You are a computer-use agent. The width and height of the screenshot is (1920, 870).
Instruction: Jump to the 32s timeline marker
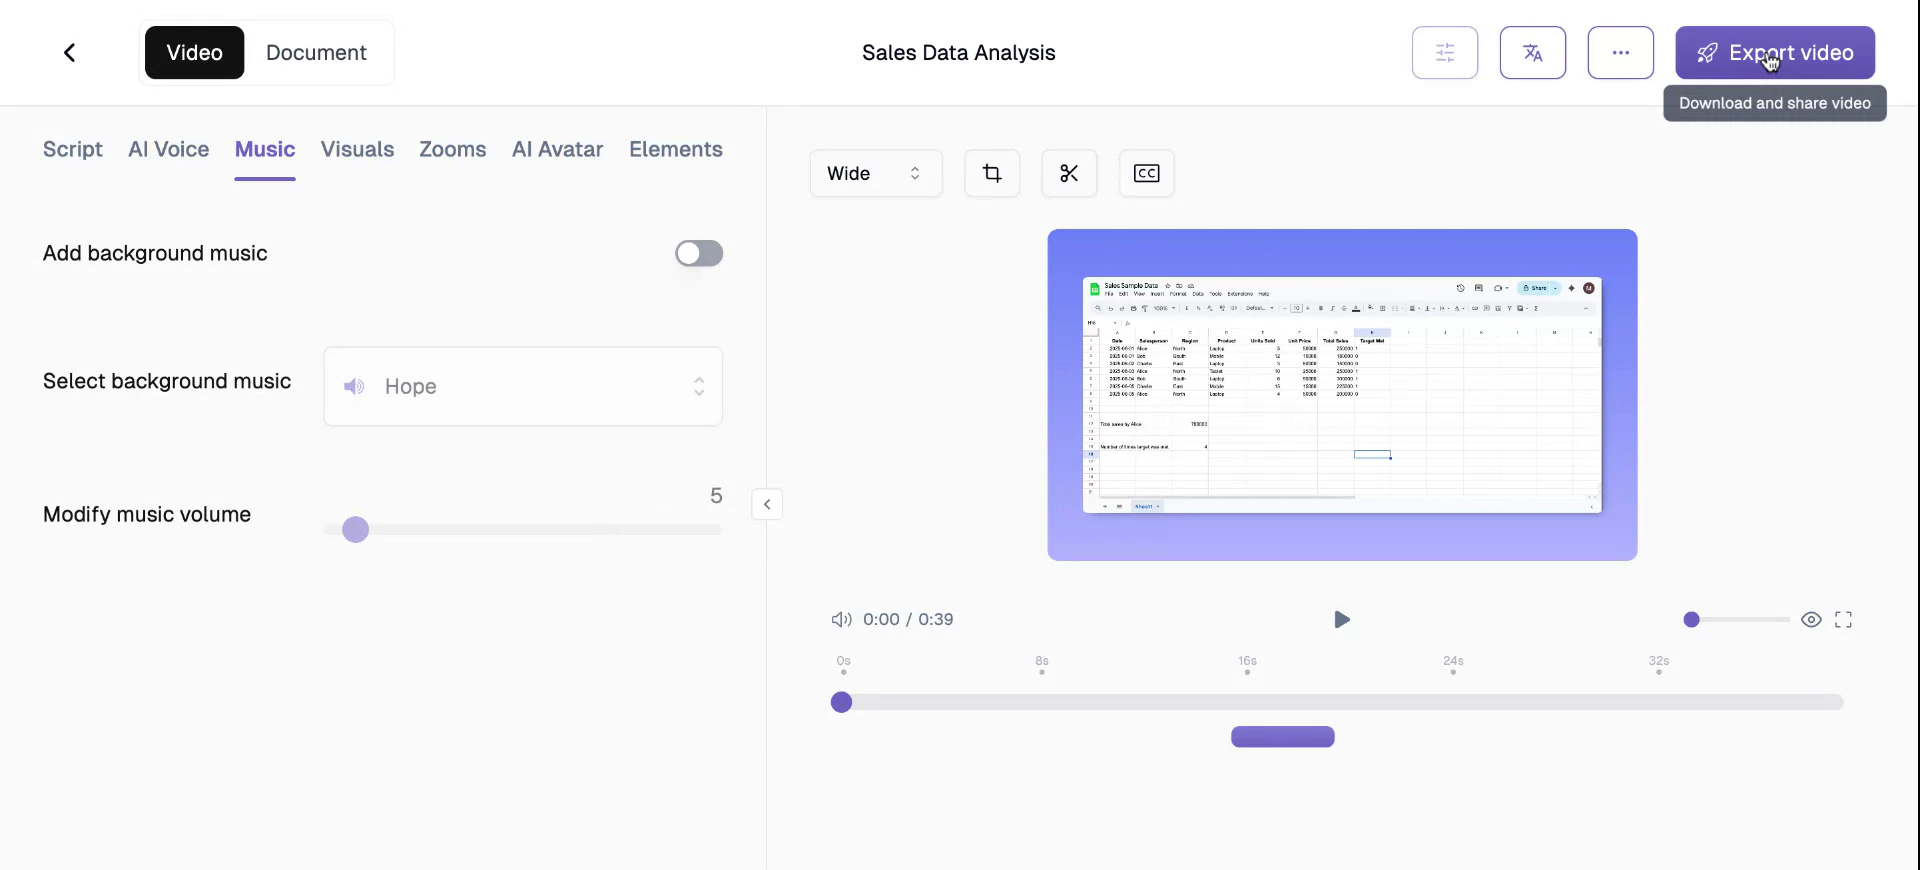1659,665
